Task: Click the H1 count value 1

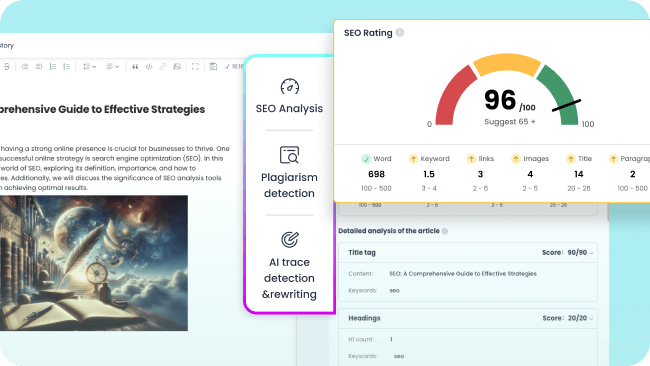Action: click(x=391, y=339)
